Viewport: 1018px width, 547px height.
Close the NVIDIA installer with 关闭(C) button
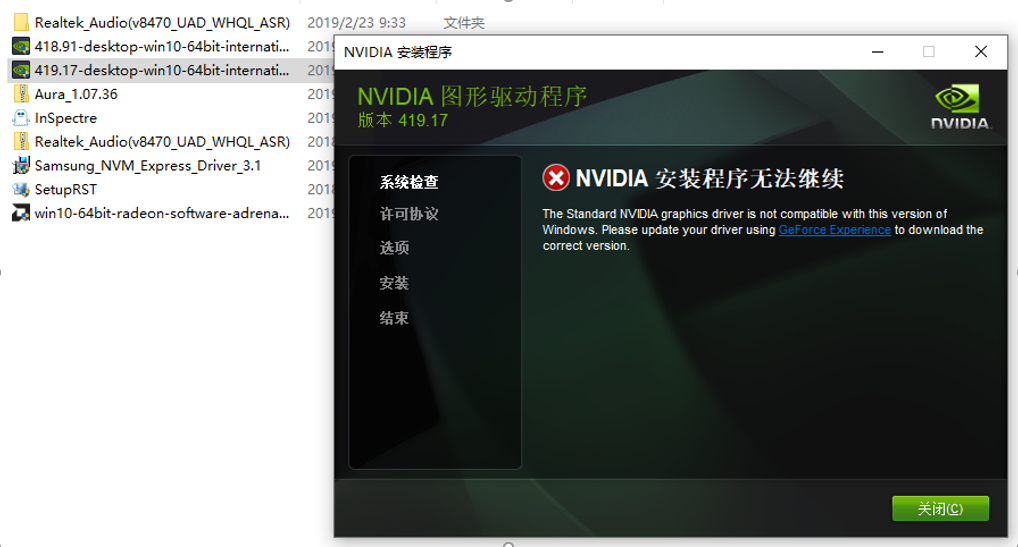point(940,509)
